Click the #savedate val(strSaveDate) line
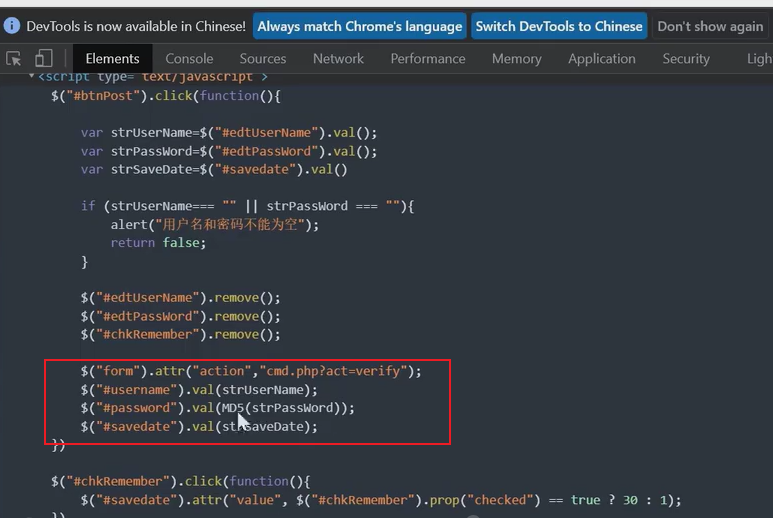This screenshot has width=773, height=518. [199, 426]
